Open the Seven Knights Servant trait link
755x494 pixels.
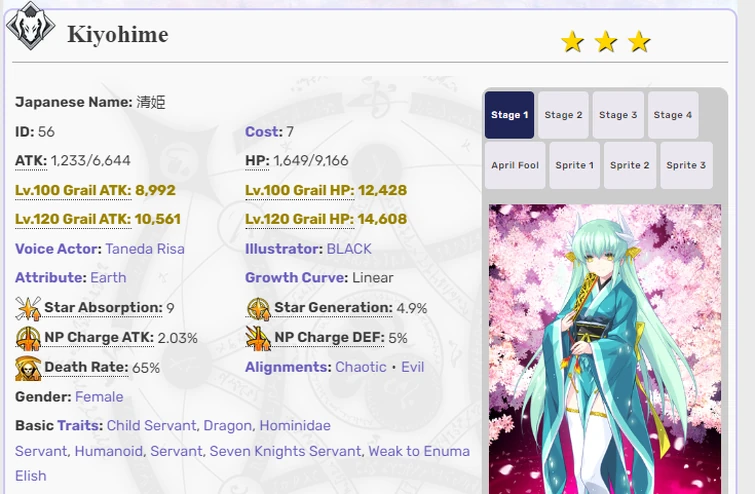[x=285, y=451]
